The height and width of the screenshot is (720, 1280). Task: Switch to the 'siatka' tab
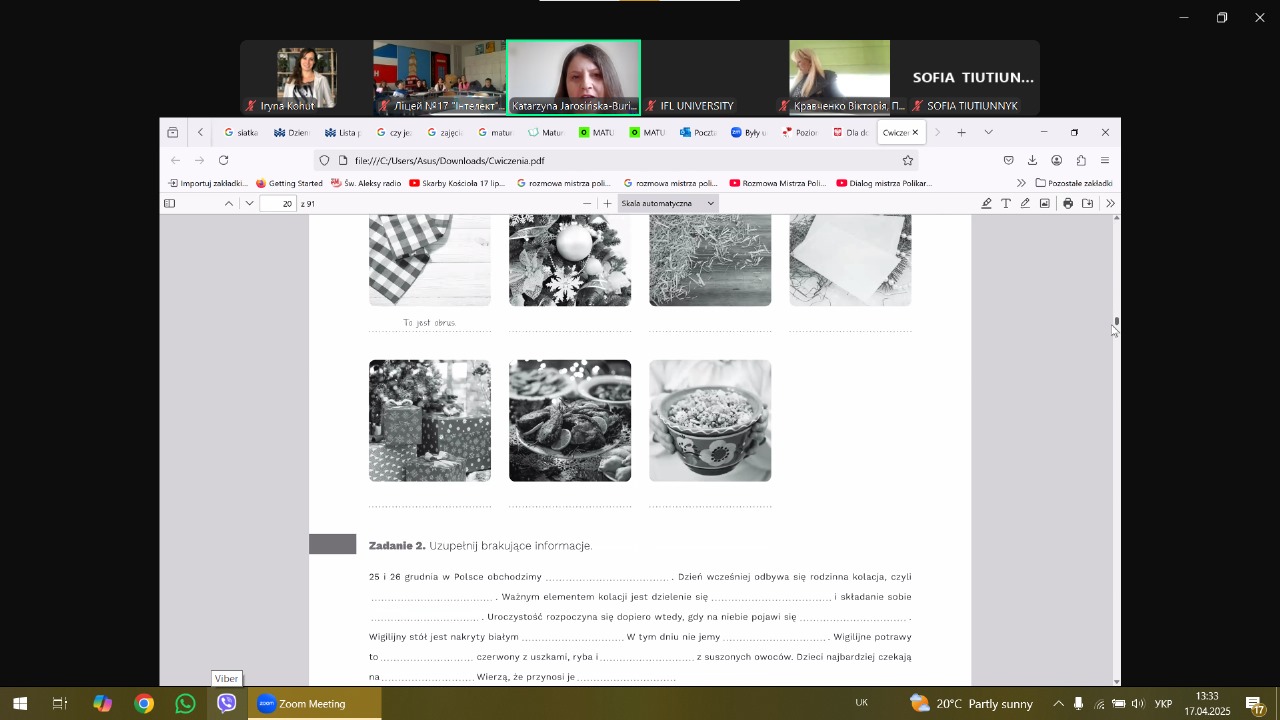coord(241,132)
